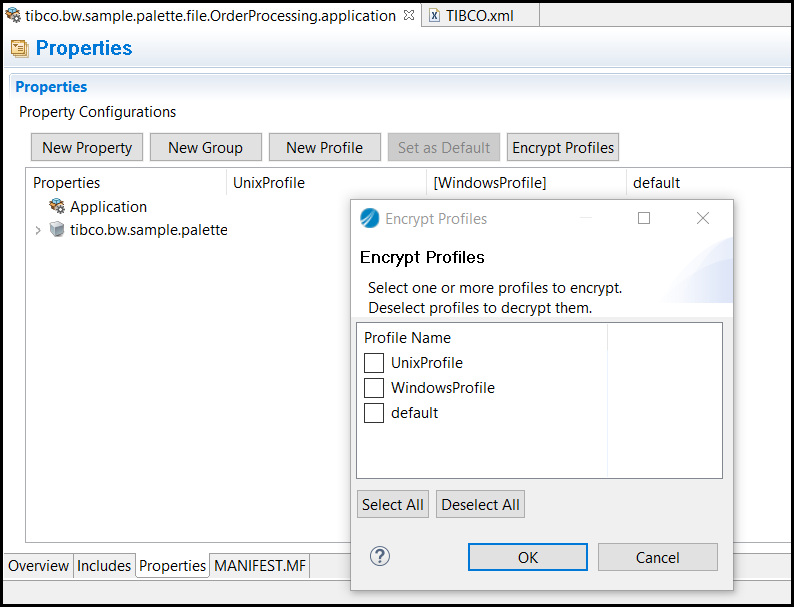Viewport: 794px width, 607px height.
Task: Switch to the MANIFEST.MF tab
Action: [x=260, y=566]
